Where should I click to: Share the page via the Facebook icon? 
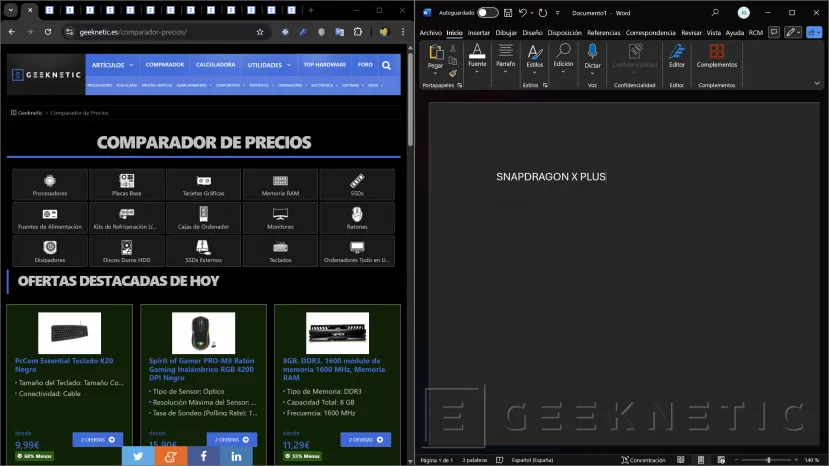[x=204, y=456]
